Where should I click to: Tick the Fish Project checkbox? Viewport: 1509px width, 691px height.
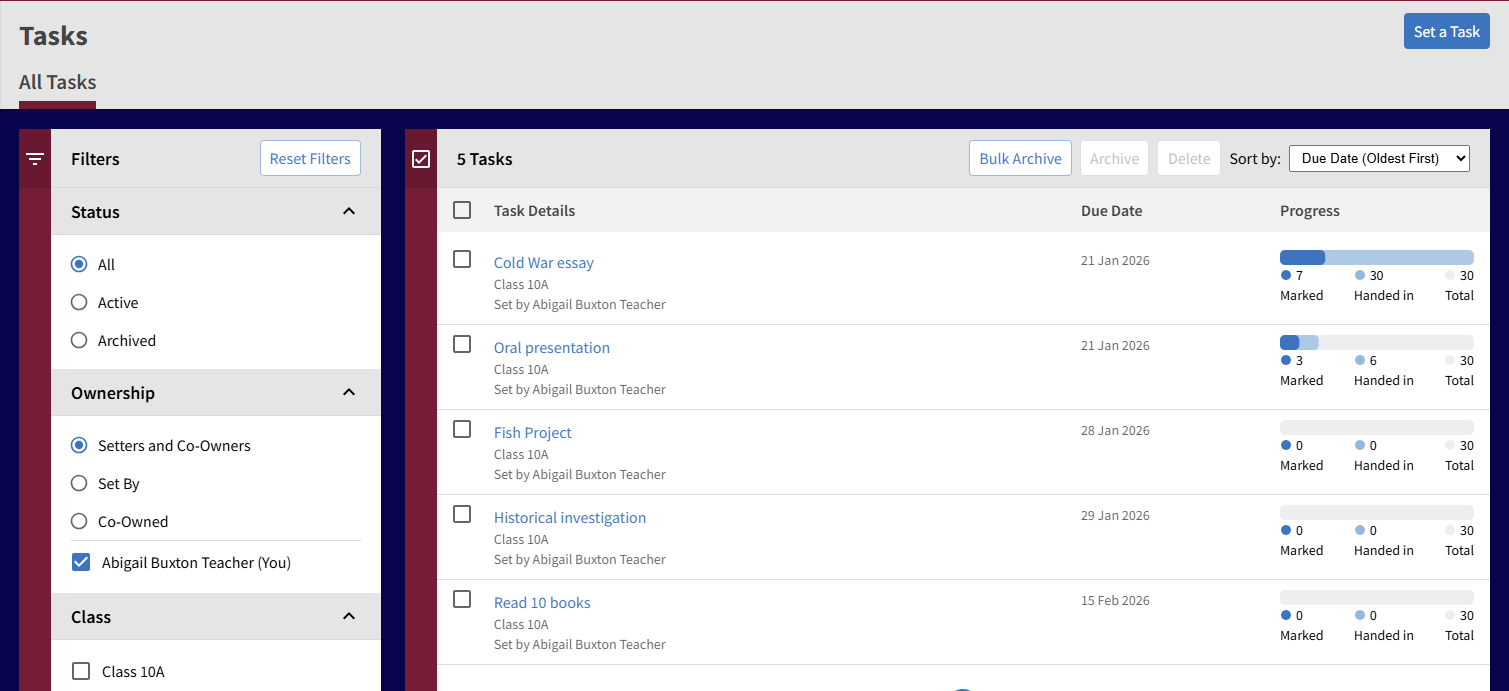[462, 429]
